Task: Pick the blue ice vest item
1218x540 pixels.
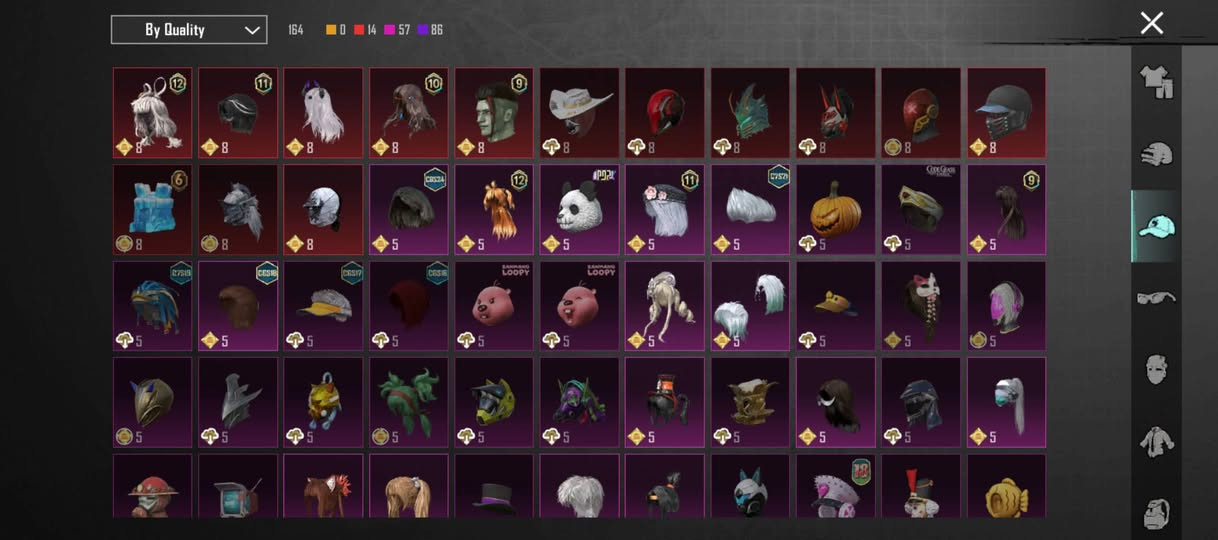Action: [152, 209]
